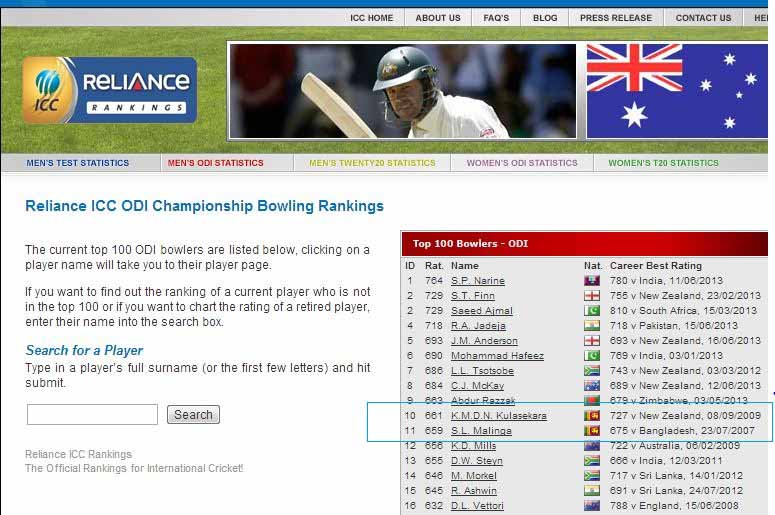
Task: Click the England flag beside S.T. Finn
Action: point(592,296)
